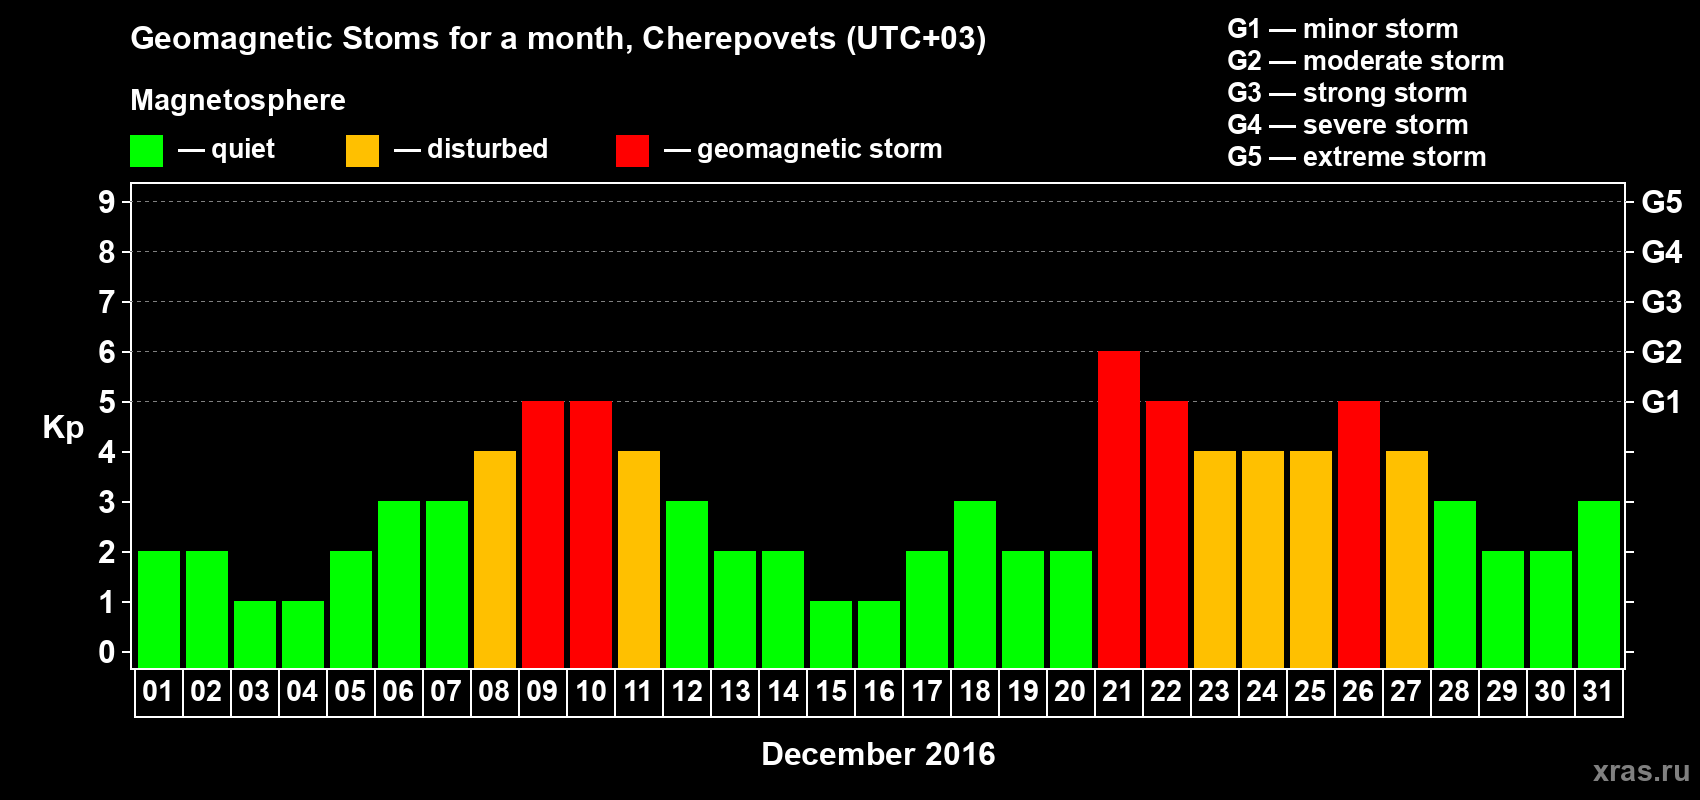This screenshot has width=1700, height=800.
Task: Select the green bar for day 28
Action: [1455, 585]
